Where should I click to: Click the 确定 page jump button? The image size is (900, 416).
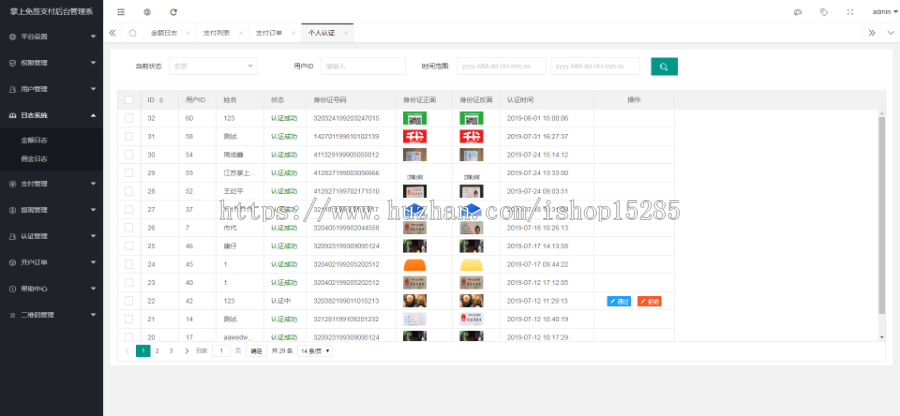coord(256,351)
